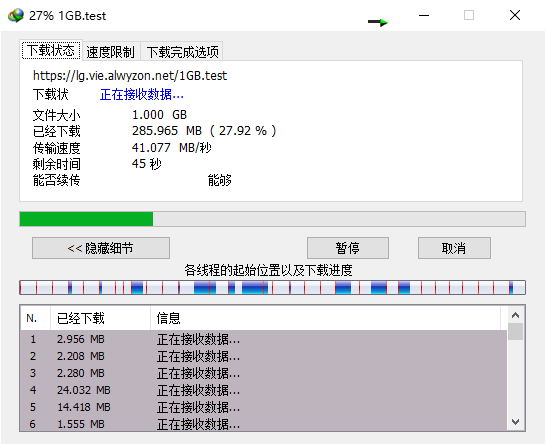Hide details with the 隐藏细节 button
Screen dimensions: 546x445
pyautogui.click(x=101, y=248)
